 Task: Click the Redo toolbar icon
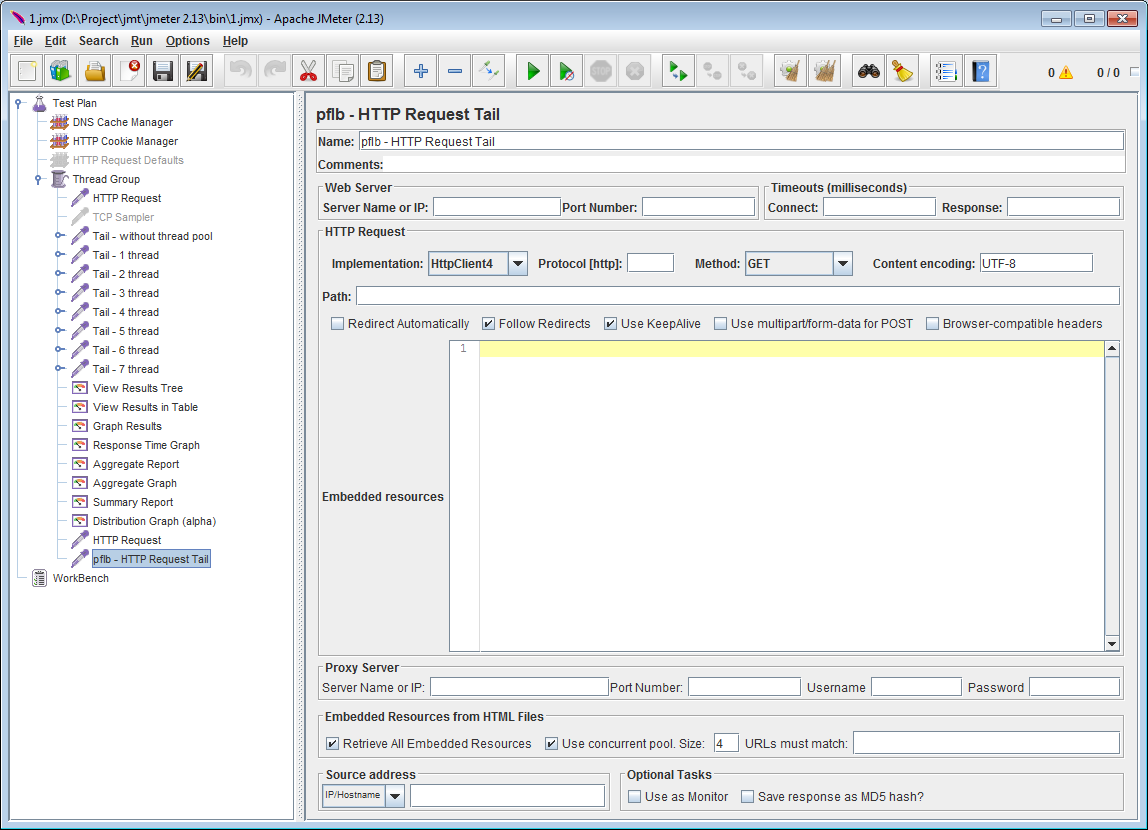click(x=275, y=71)
